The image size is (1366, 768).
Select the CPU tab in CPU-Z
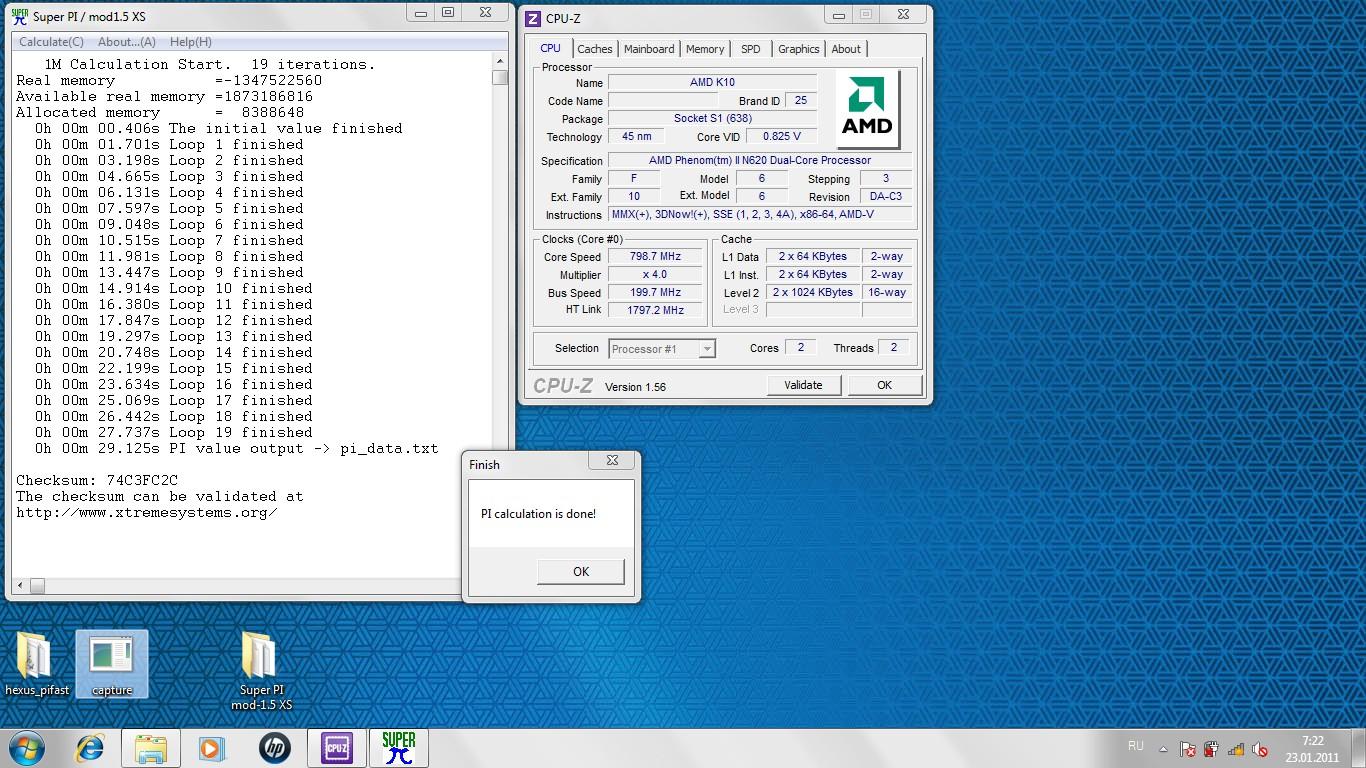tap(551, 48)
